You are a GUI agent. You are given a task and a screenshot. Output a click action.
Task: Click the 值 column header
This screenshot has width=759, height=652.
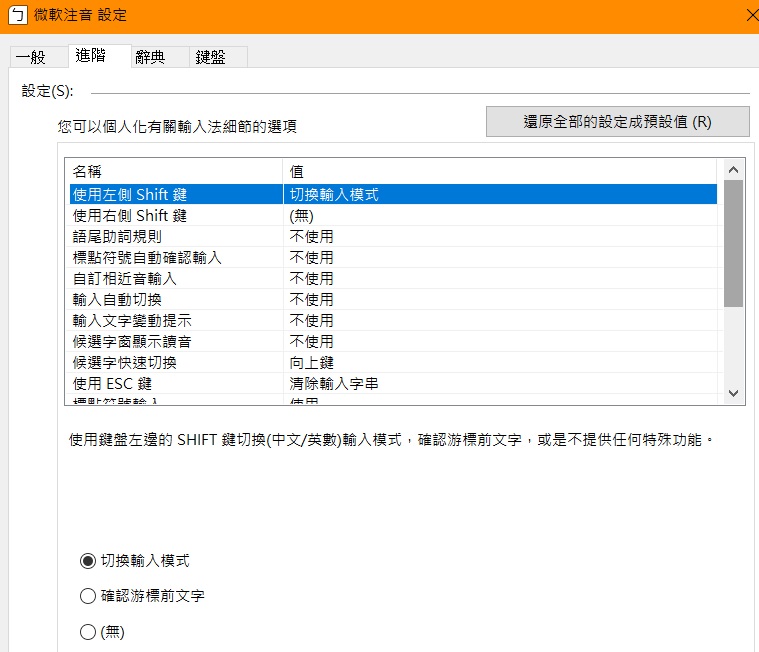point(500,171)
